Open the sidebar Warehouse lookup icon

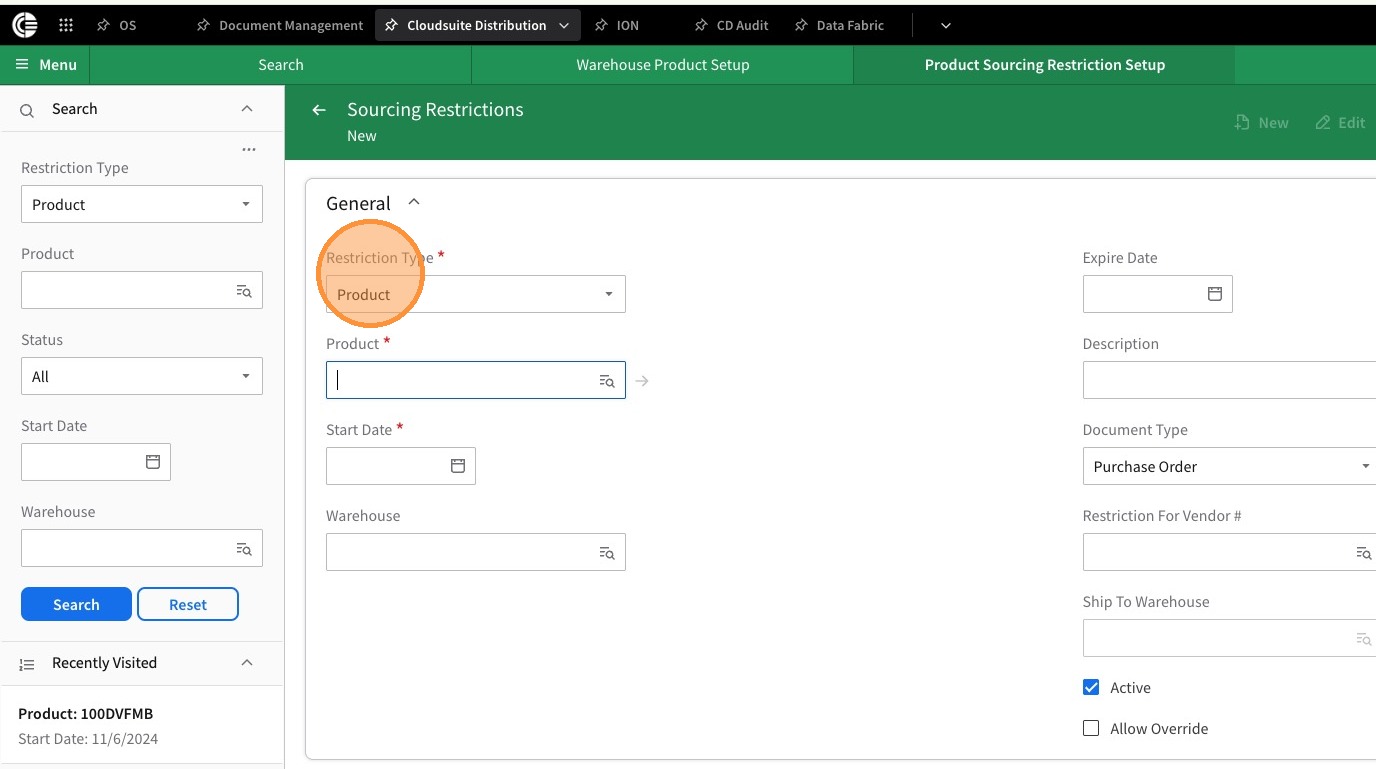[244, 548]
